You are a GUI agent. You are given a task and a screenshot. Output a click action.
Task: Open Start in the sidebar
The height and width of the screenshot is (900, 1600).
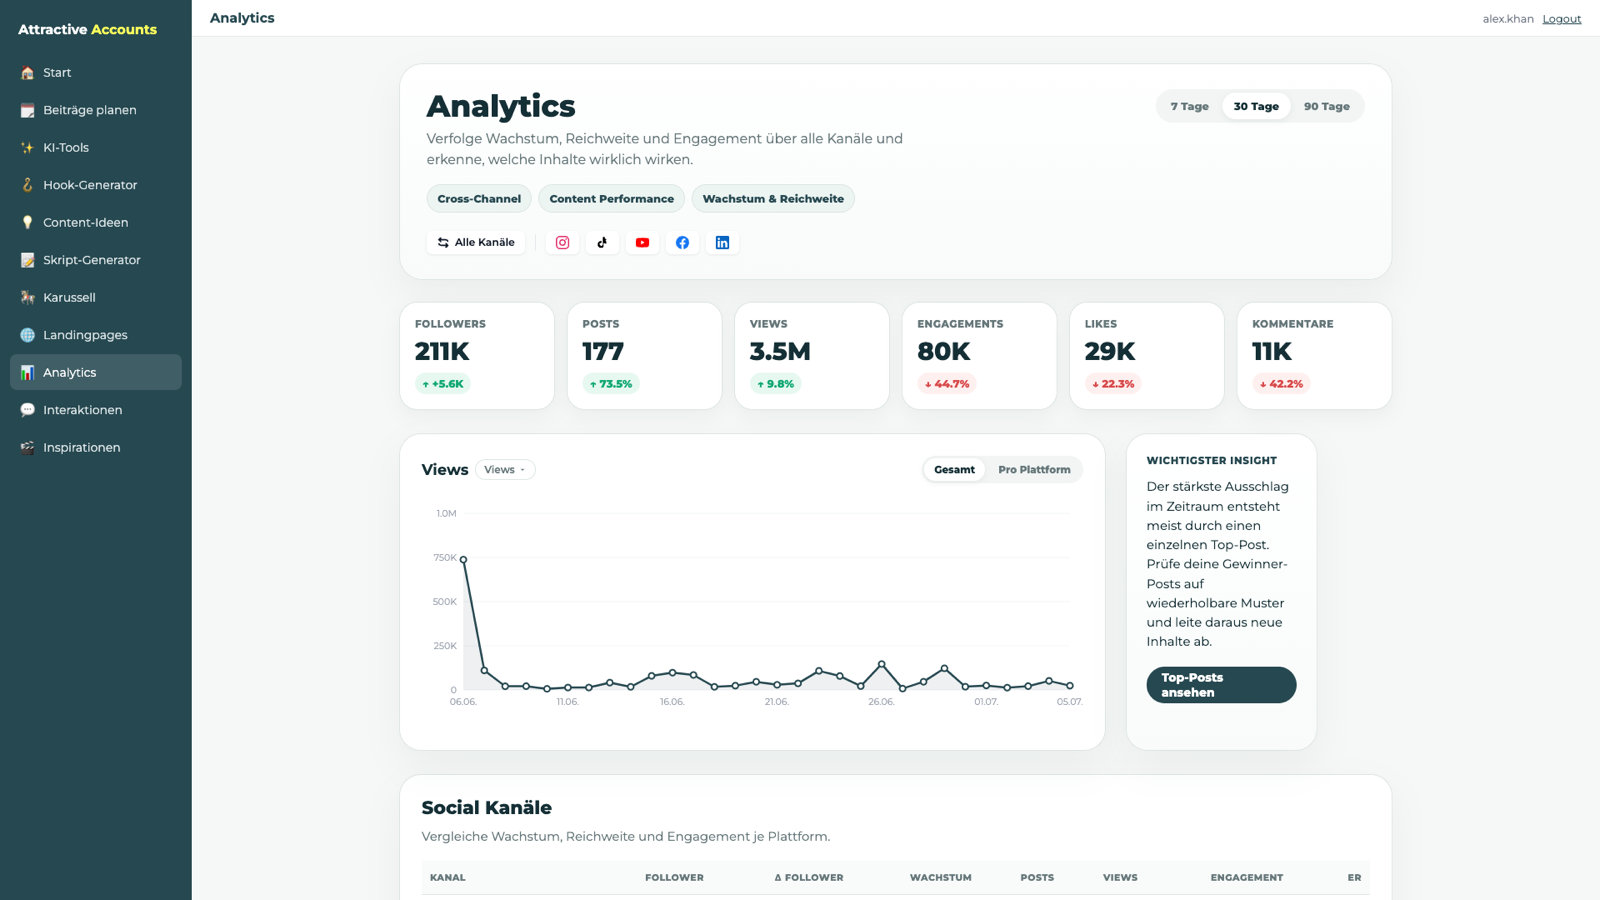(96, 73)
